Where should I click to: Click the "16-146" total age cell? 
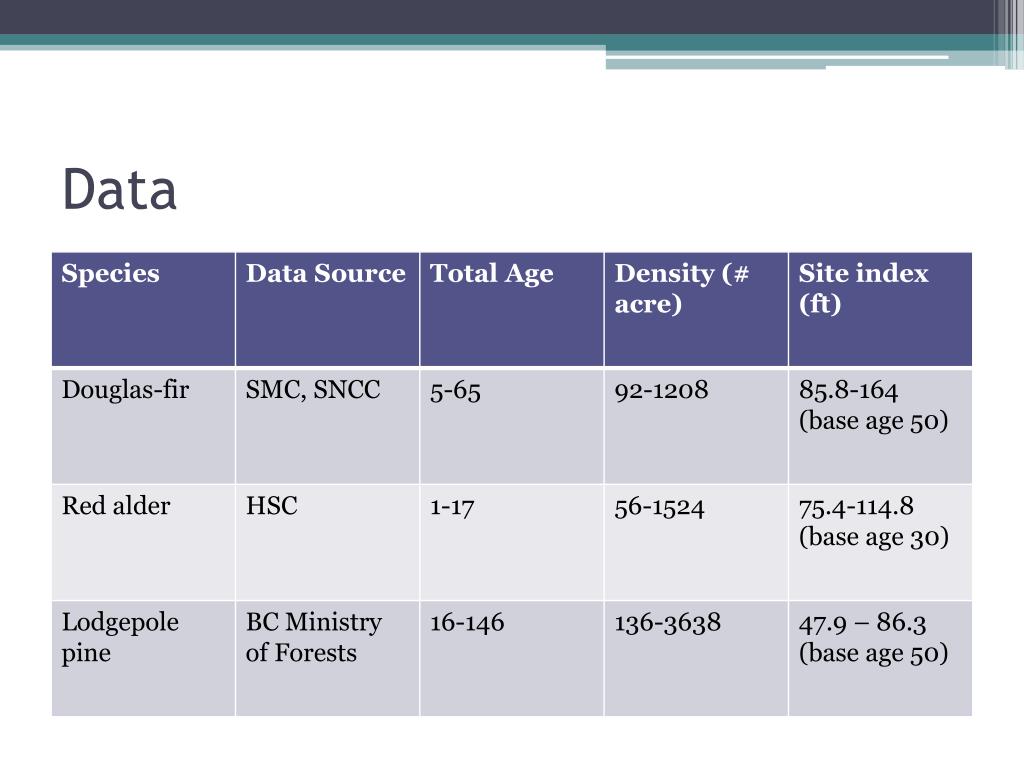click(x=512, y=658)
